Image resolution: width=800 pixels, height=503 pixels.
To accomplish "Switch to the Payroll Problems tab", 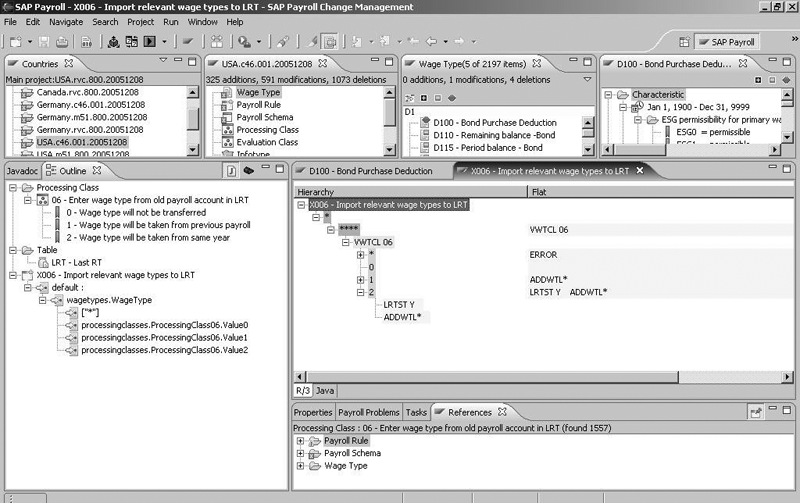I will coord(369,412).
